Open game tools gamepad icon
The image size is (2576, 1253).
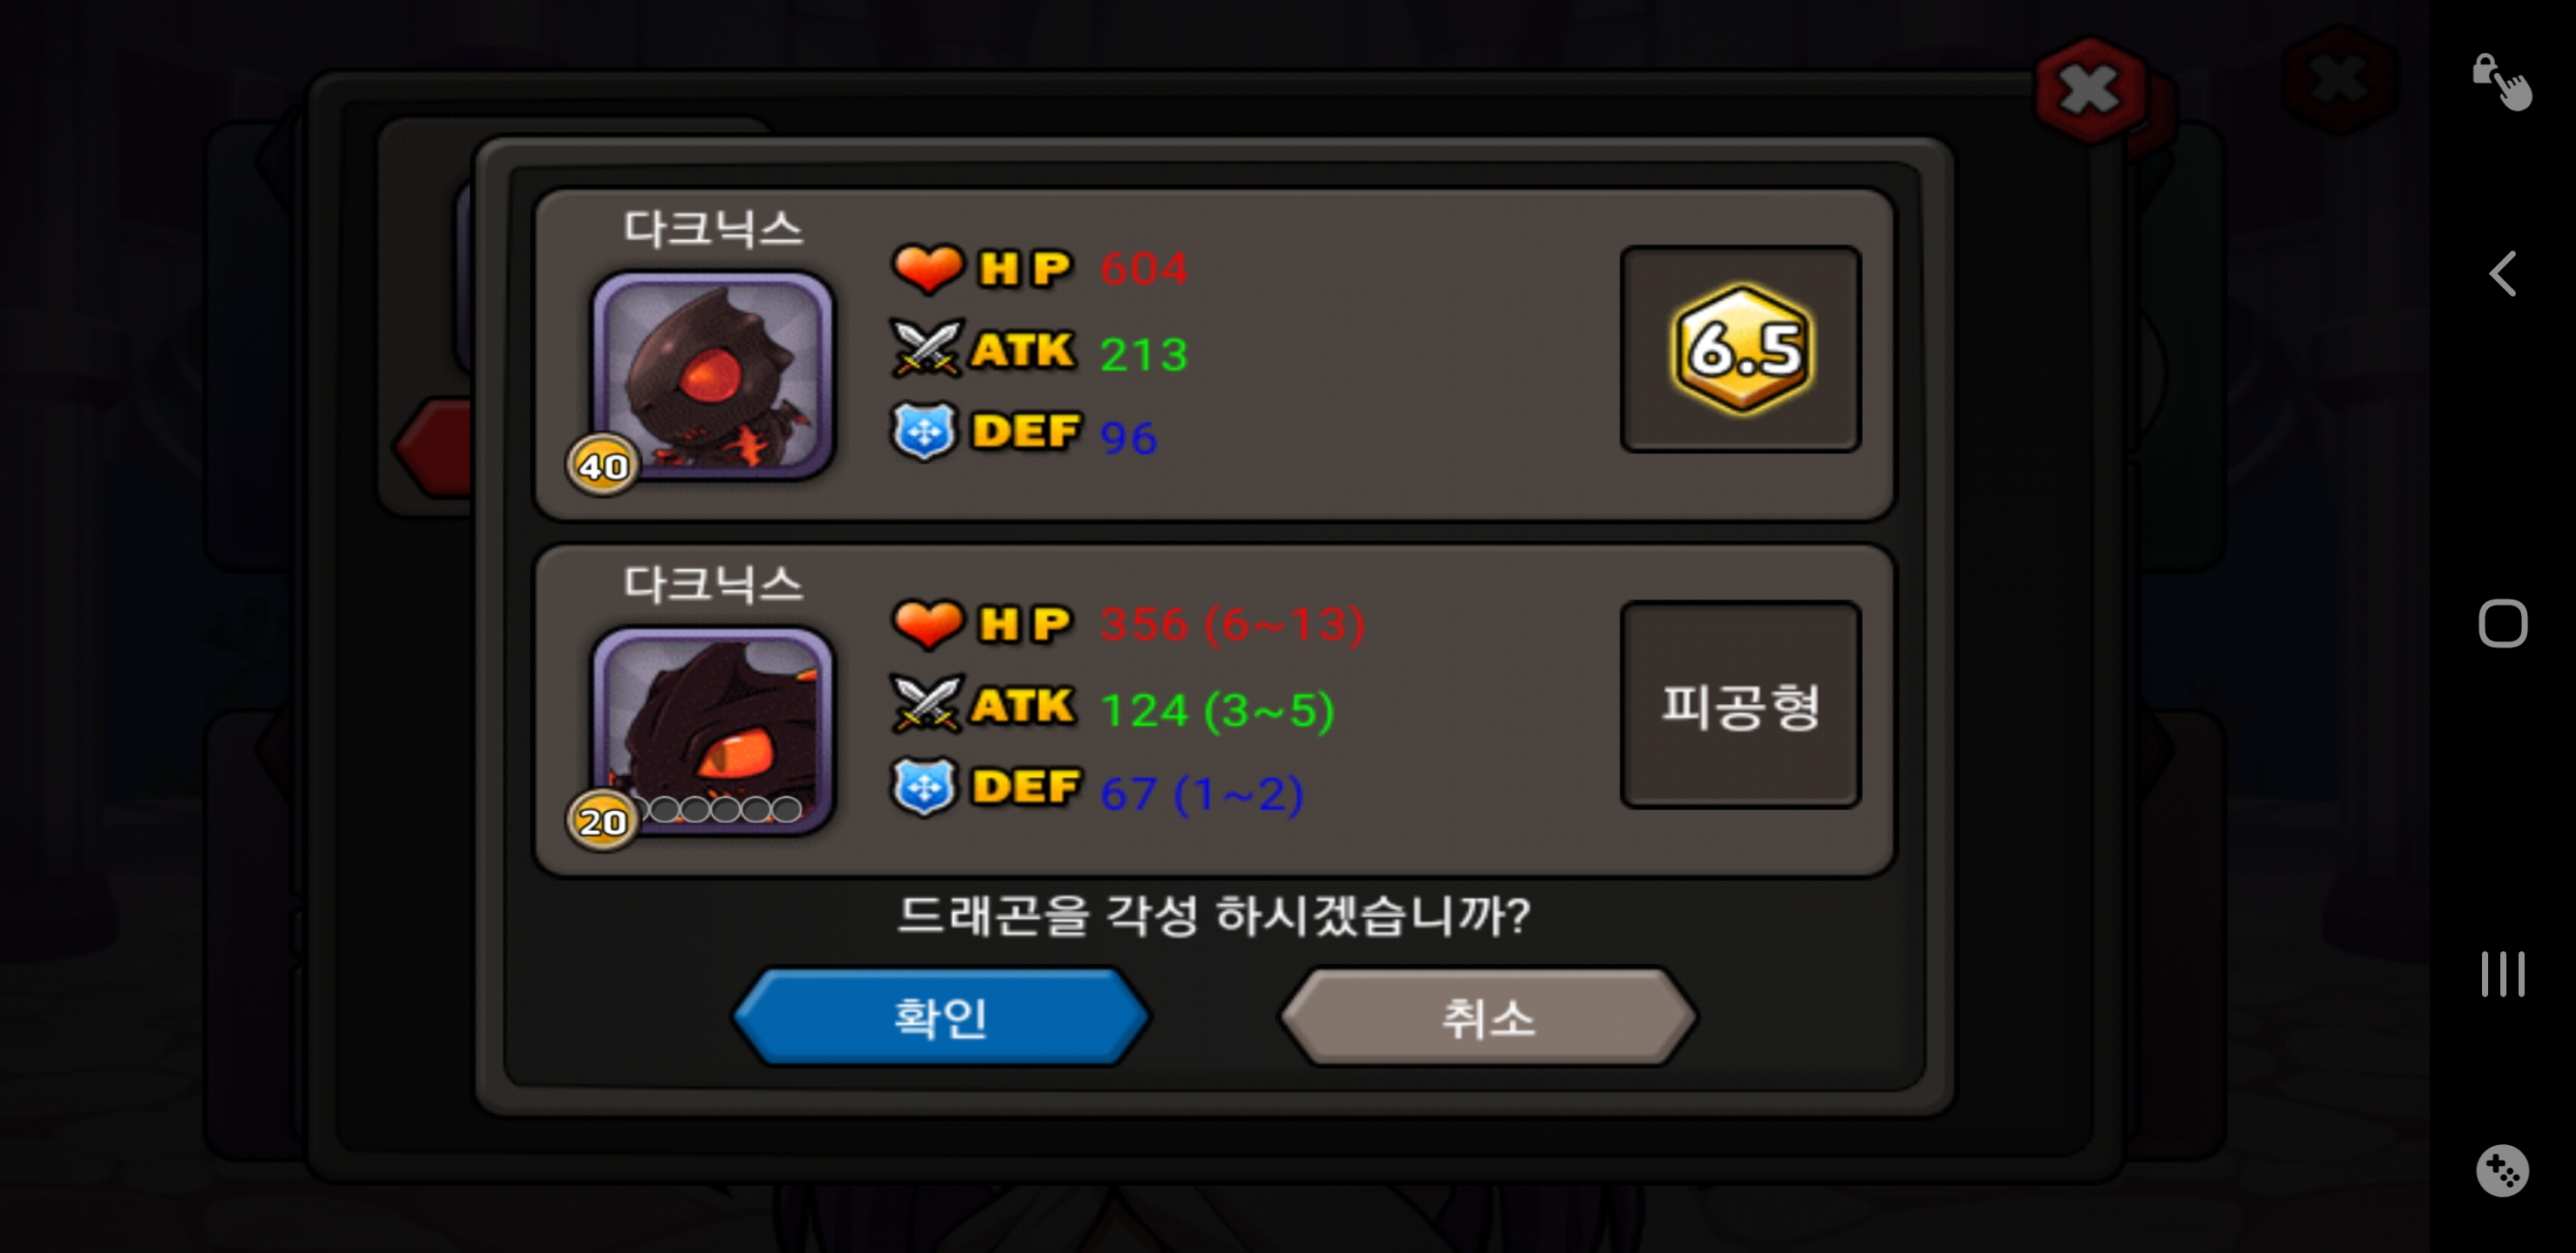pos(2502,1170)
